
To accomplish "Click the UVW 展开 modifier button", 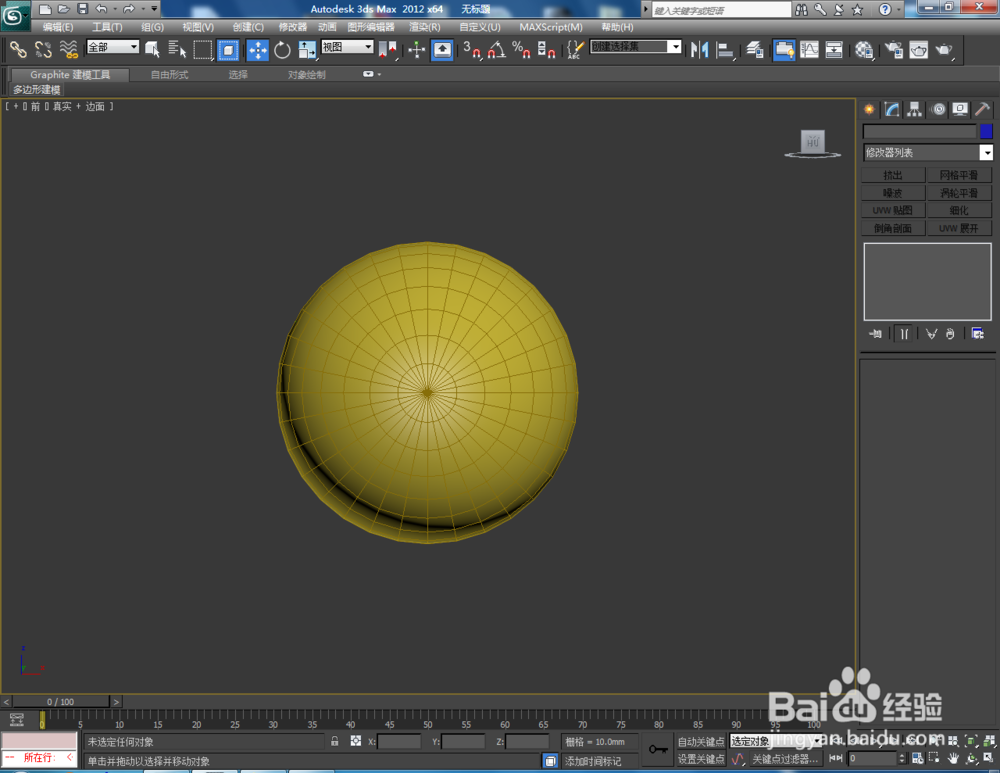I will [x=959, y=228].
